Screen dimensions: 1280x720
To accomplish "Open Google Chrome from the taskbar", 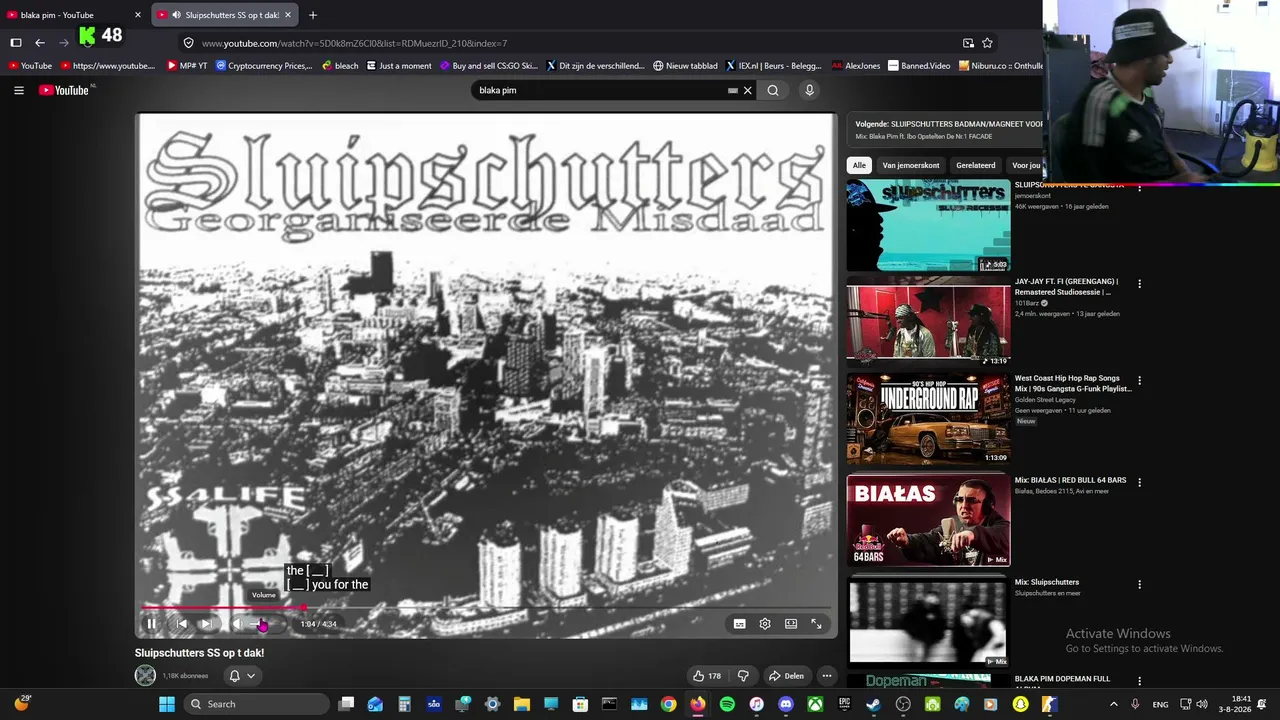I will click(668, 704).
